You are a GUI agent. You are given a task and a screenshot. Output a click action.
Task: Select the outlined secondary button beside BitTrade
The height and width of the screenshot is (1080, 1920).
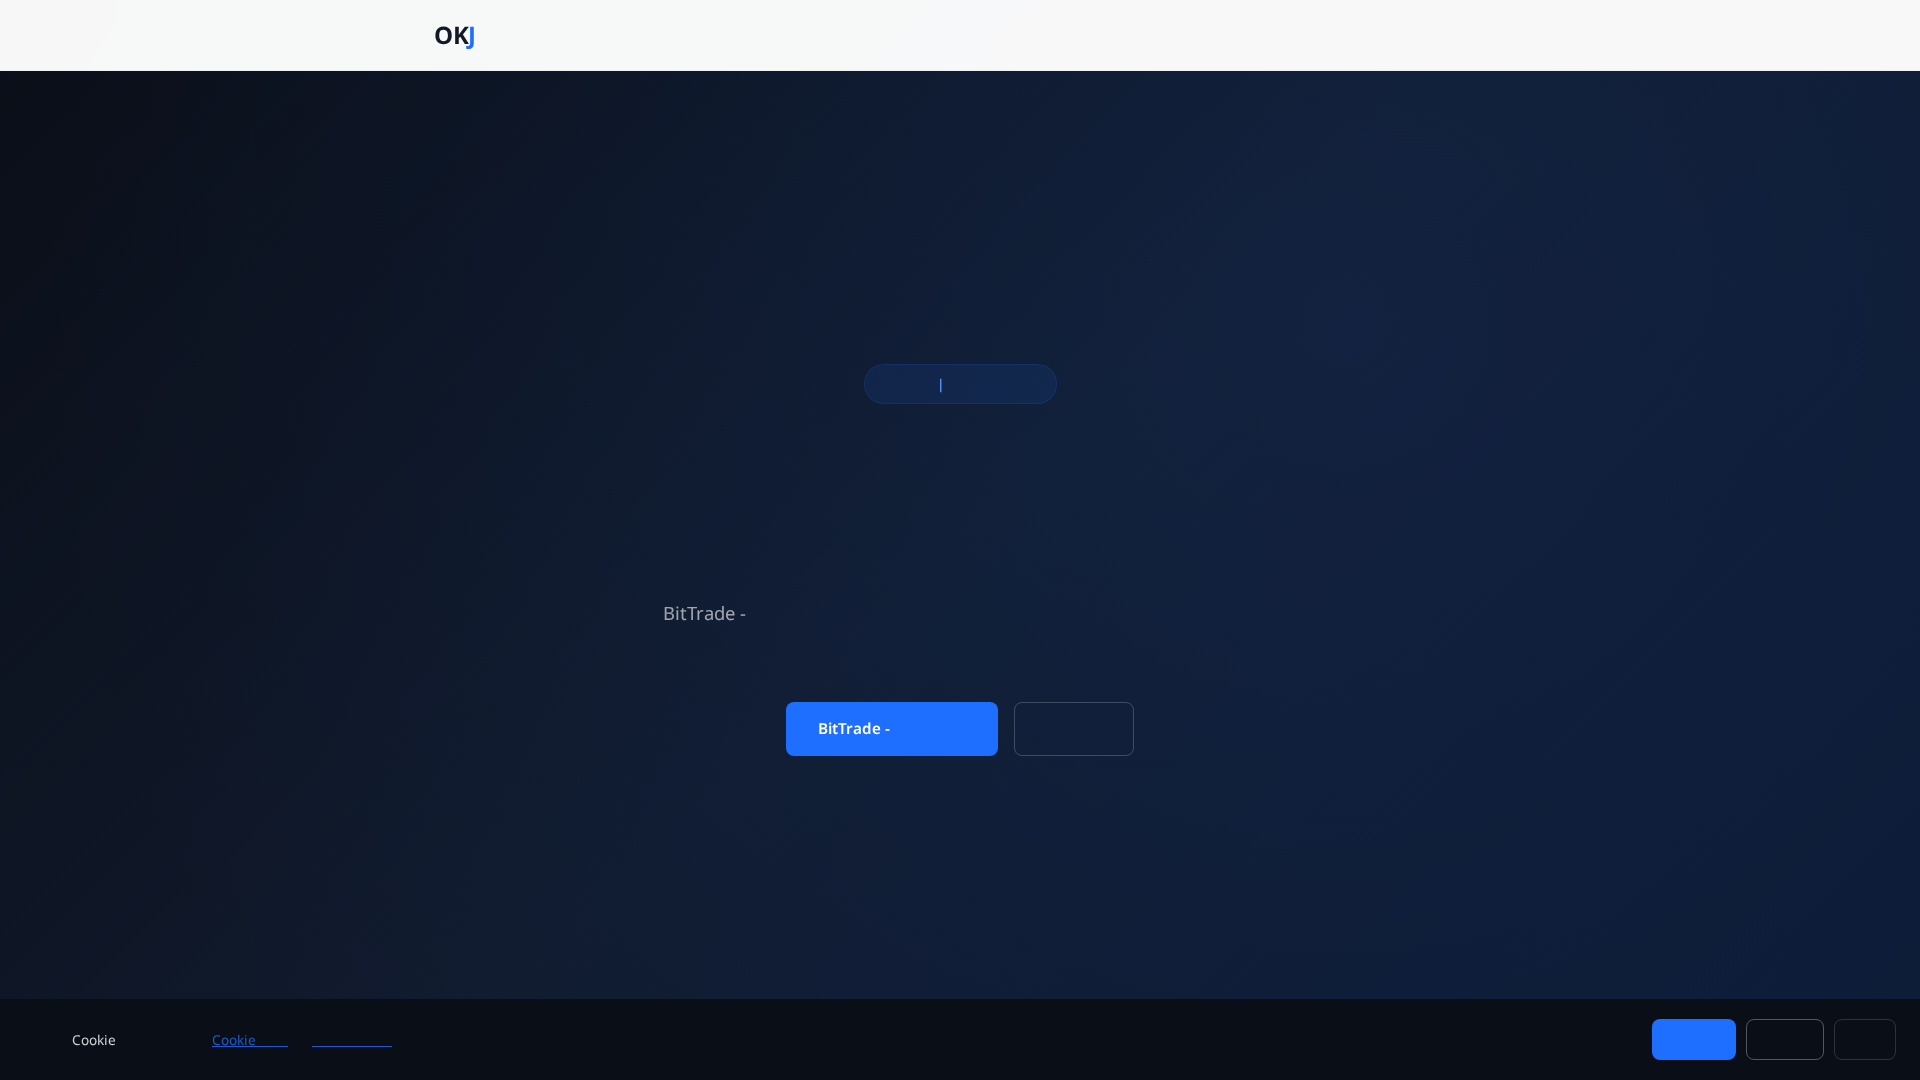click(1073, 728)
